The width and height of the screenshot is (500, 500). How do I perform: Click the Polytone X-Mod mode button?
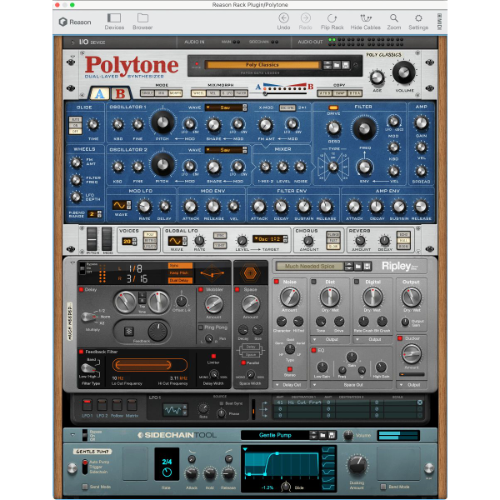click(287, 108)
